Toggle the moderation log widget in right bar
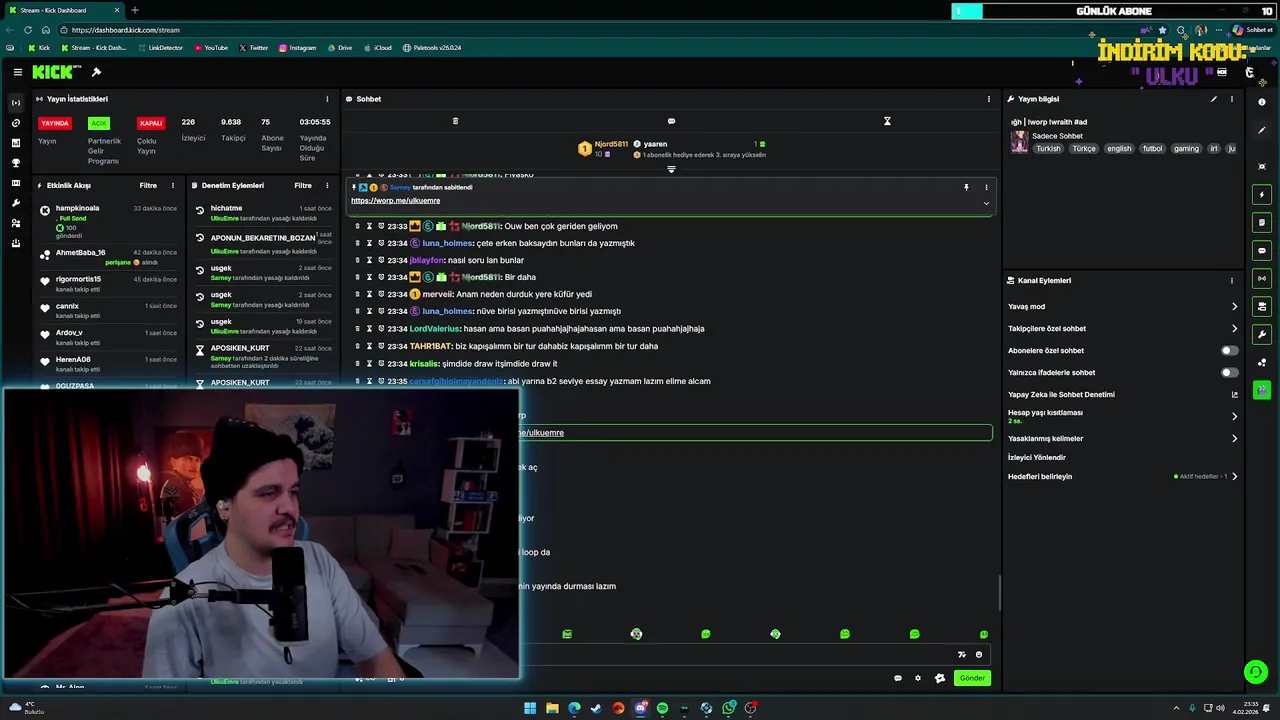This screenshot has width=1280, height=720. coord(1262,222)
